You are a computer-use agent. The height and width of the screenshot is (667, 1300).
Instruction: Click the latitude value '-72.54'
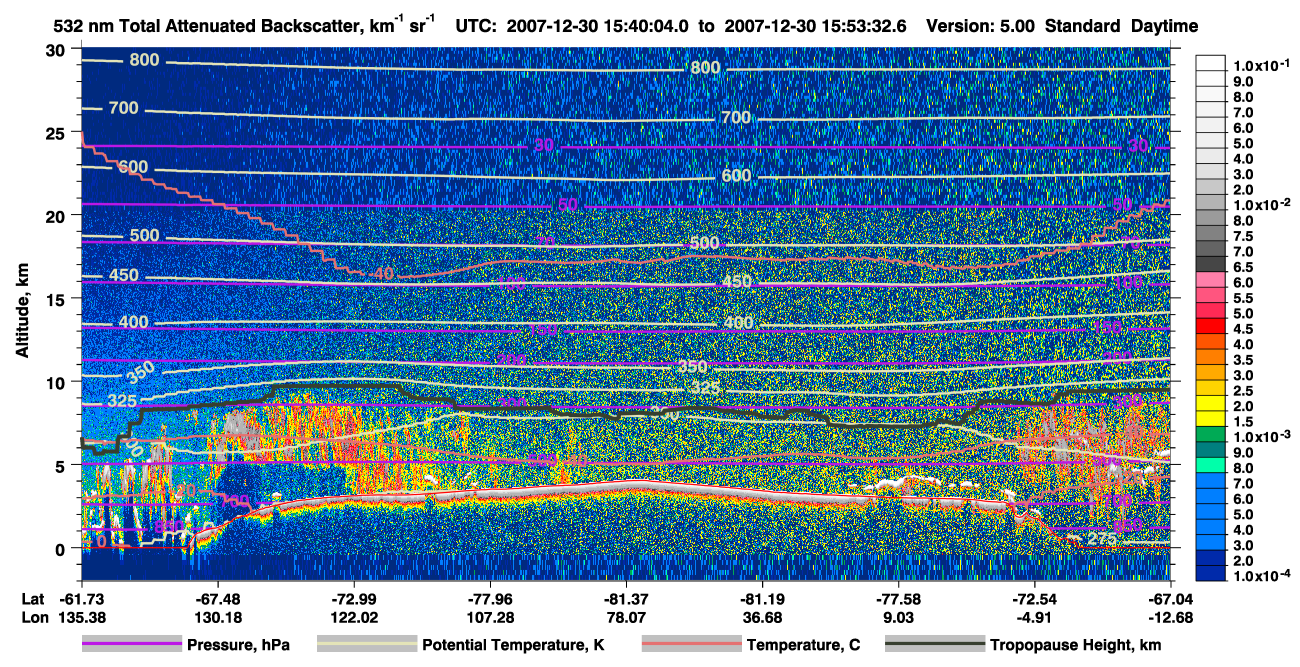click(1034, 599)
